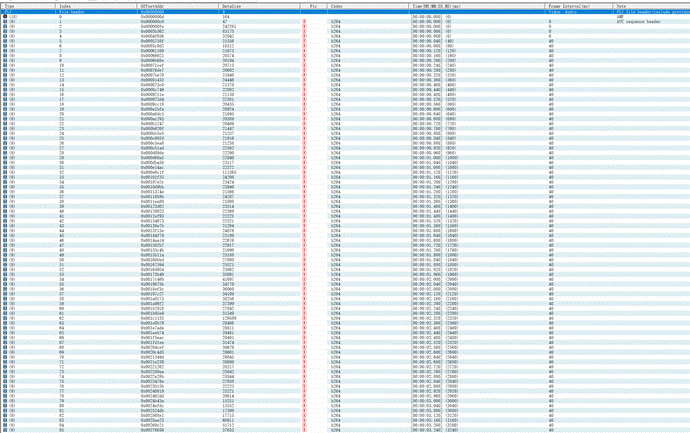This screenshot has height=433, width=690.
Task: Click the red Pic marker in index 14 row
Action: 305,85
